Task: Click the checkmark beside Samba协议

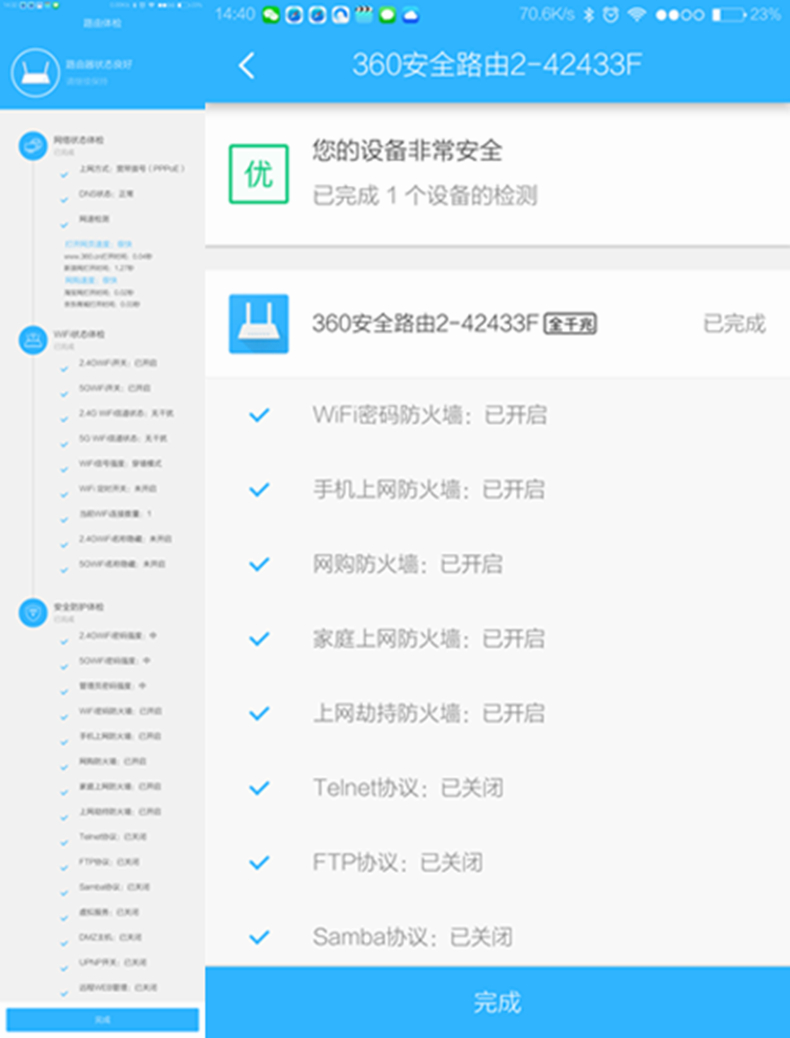Action: (x=259, y=937)
